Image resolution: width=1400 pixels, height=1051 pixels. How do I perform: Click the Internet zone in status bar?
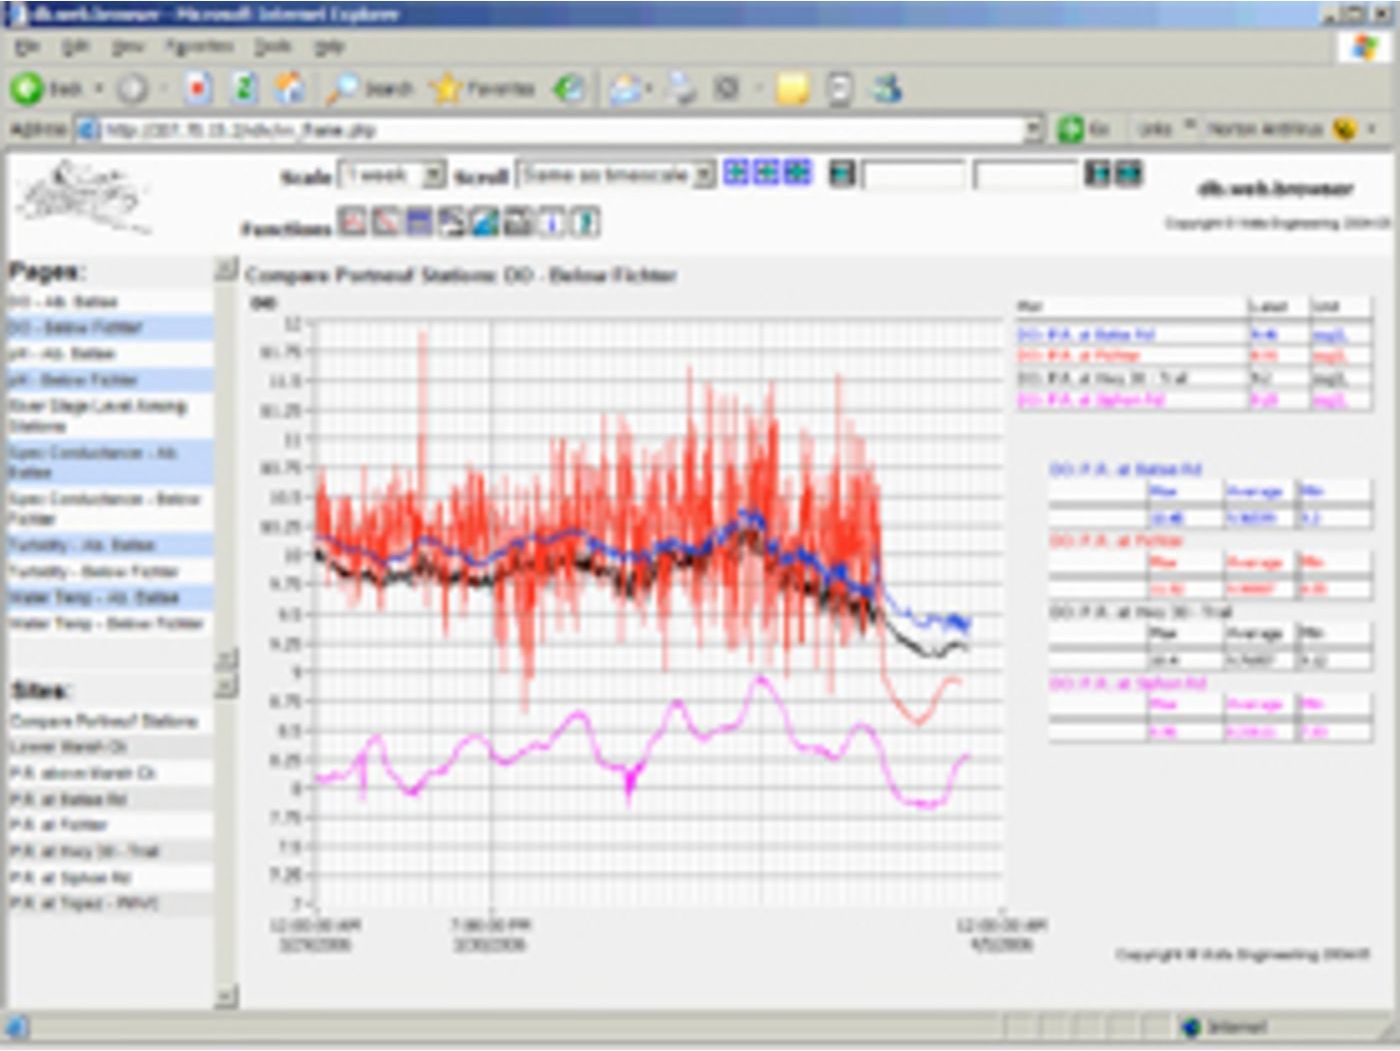tap(1225, 1027)
